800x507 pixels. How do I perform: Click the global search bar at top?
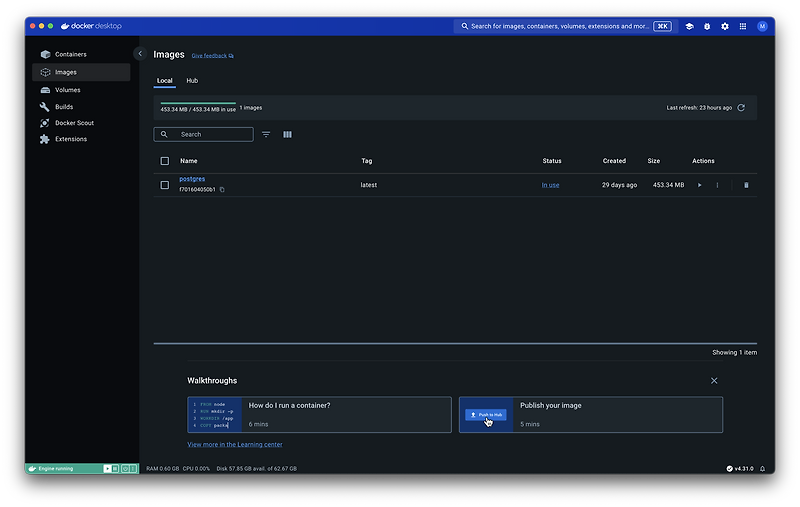[x=566, y=26]
